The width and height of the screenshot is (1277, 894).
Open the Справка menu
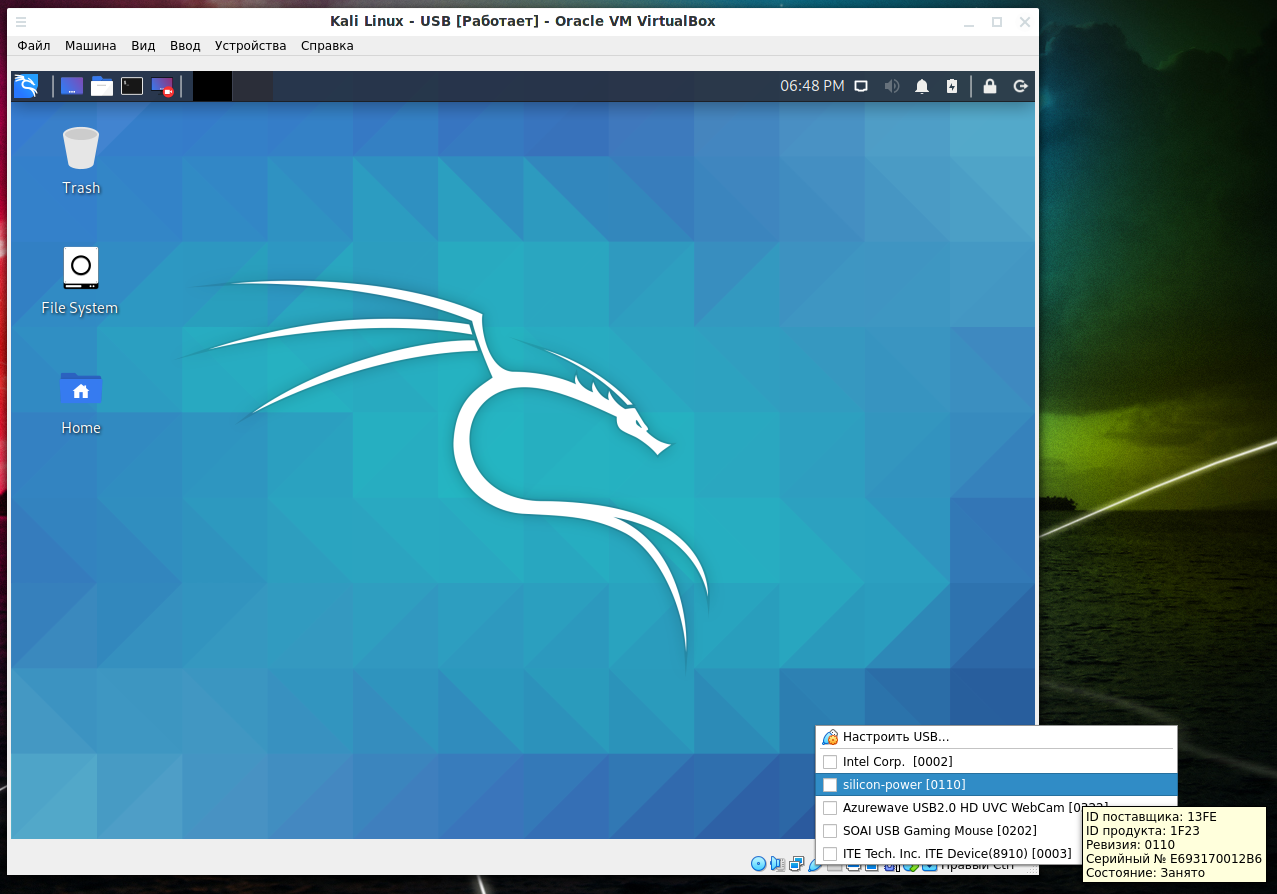(x=327, y=45)
